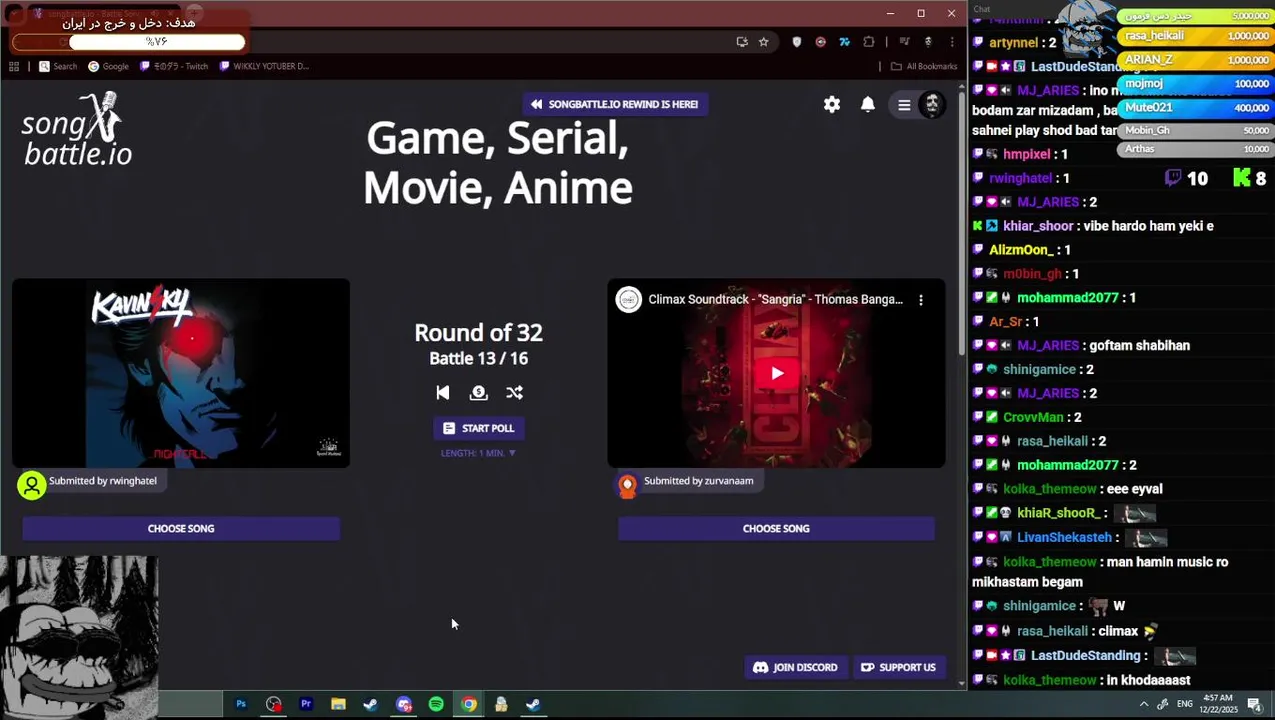Open the notifications bell

[868, 104]
